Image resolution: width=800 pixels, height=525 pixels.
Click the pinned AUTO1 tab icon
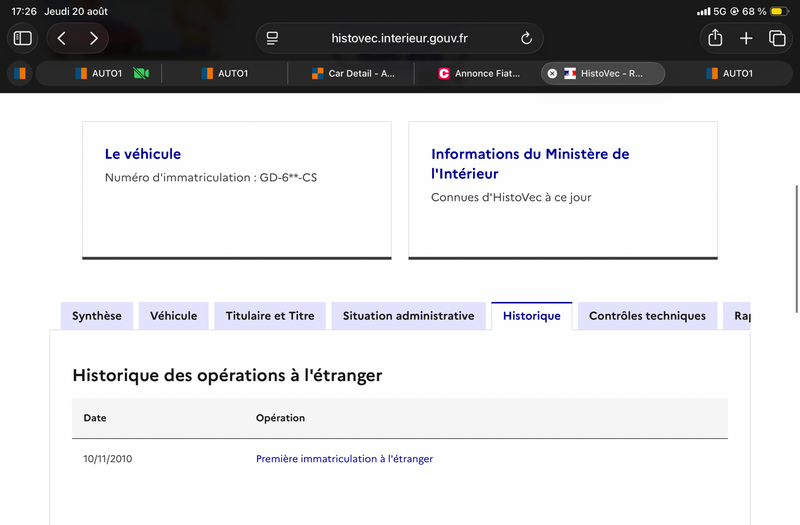pos(20,73)
